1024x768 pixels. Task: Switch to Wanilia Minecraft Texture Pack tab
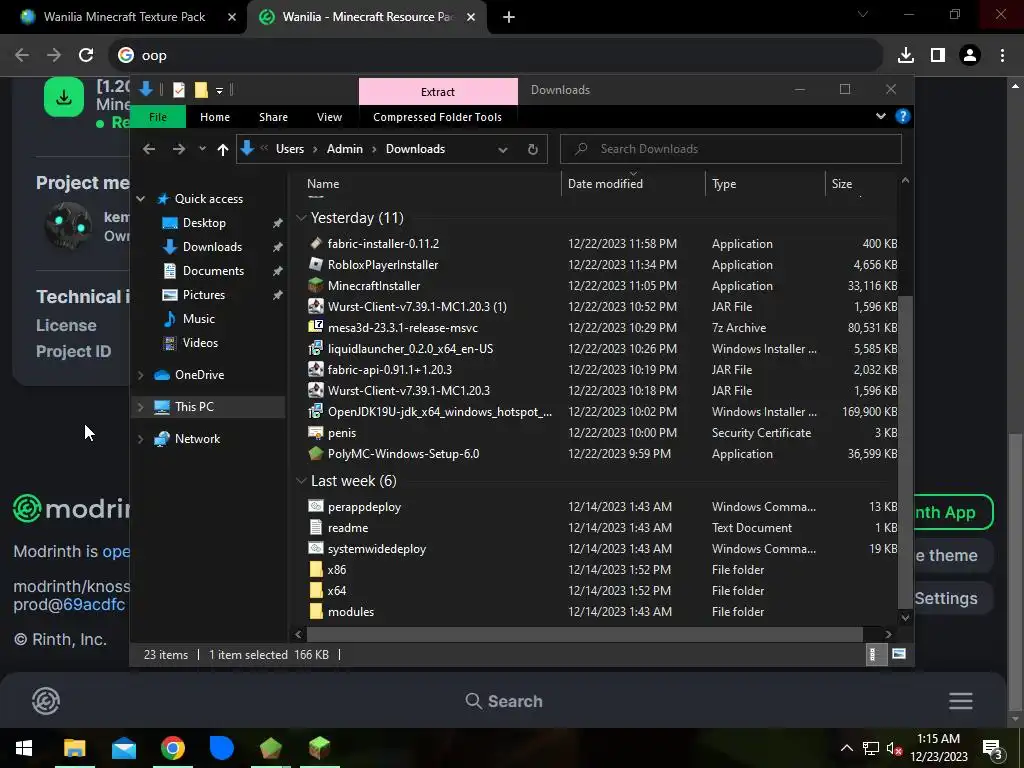pos(124,17)
